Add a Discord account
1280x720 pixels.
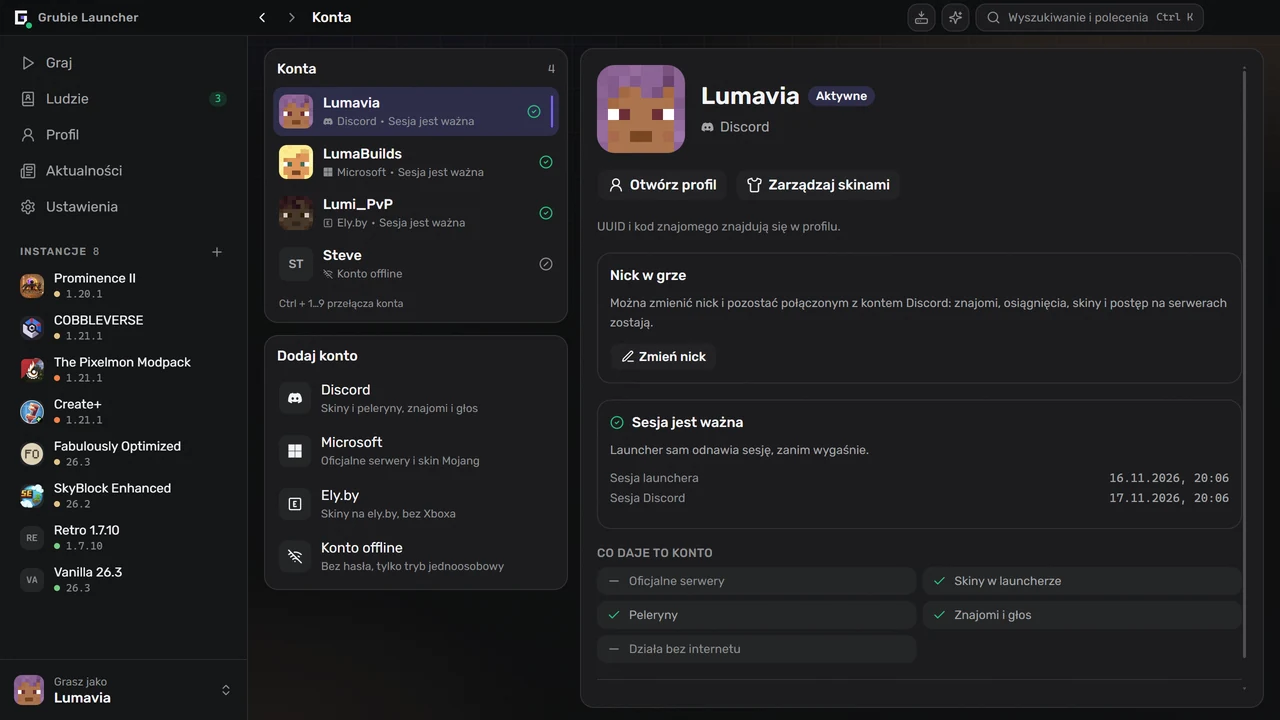click(416, 398)
